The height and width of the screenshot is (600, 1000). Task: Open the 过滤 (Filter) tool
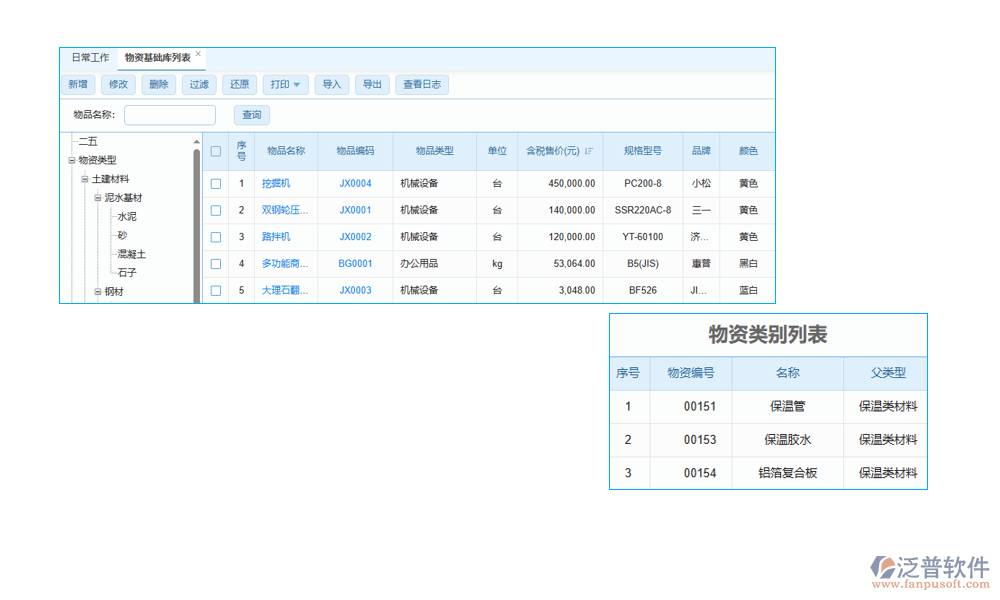tap(198, 84)
